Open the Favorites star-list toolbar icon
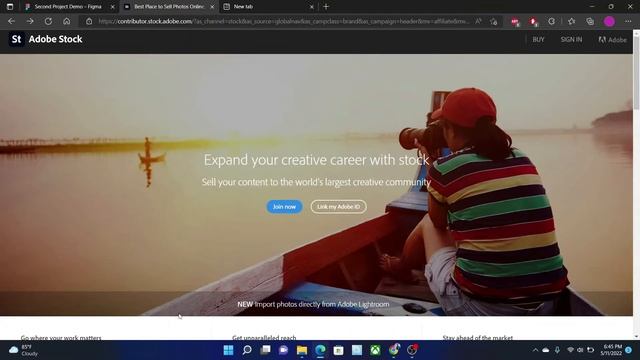 (571, 21)
